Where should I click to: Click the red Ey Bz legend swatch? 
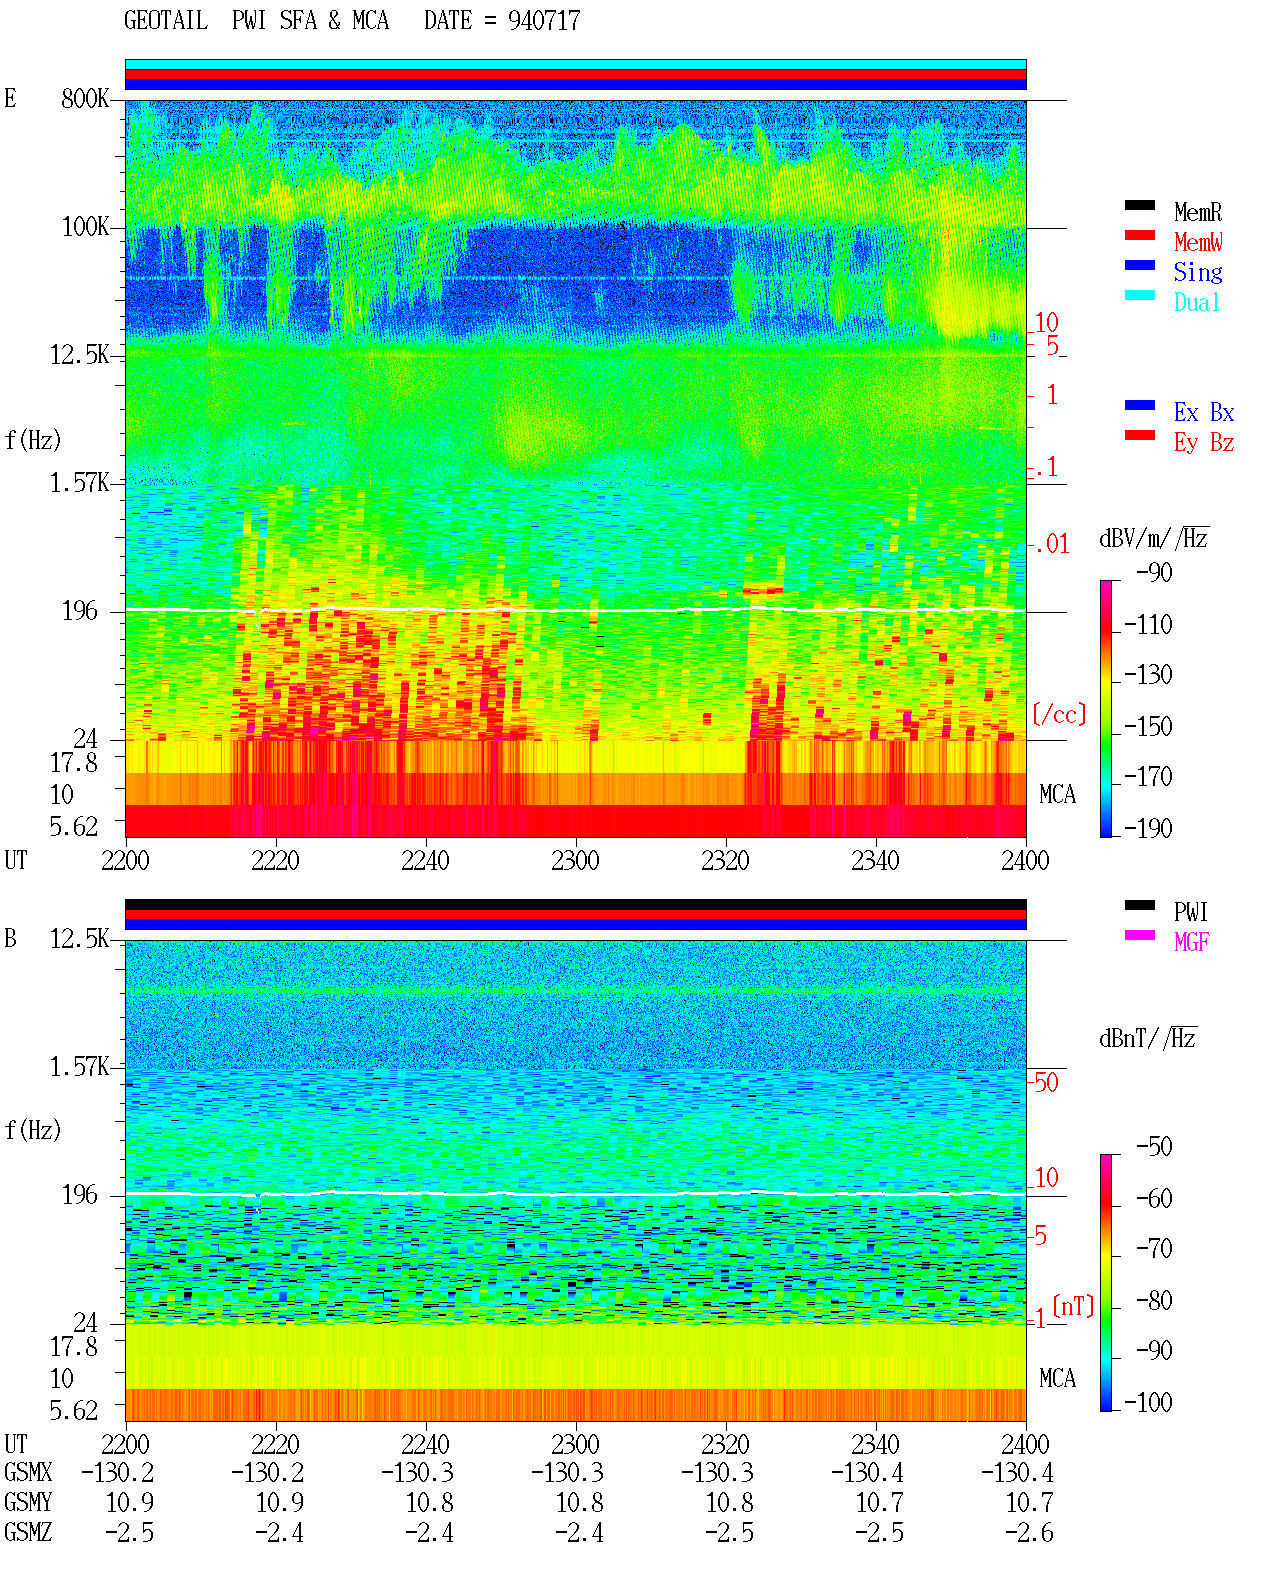click(x=1139, y=435)
